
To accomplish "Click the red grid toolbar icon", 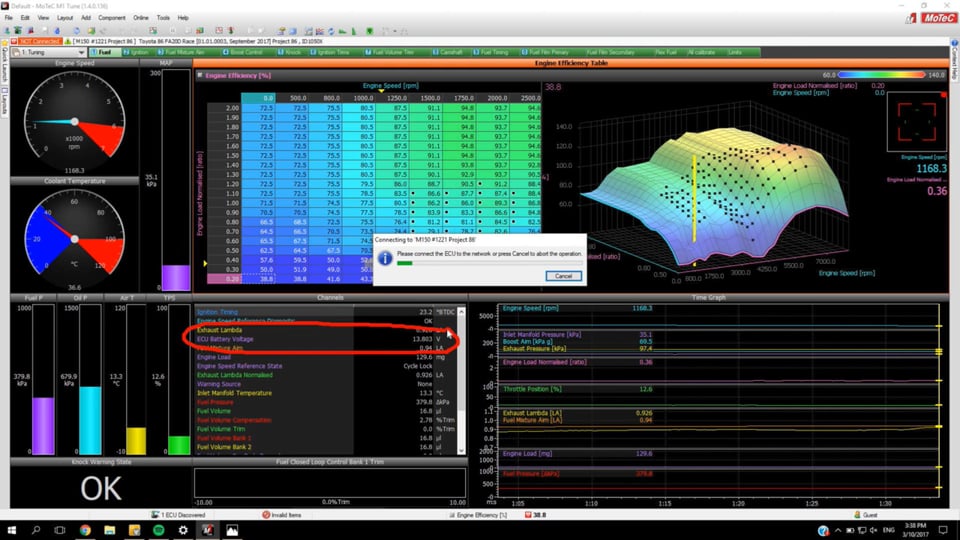I will pos(219,31).
